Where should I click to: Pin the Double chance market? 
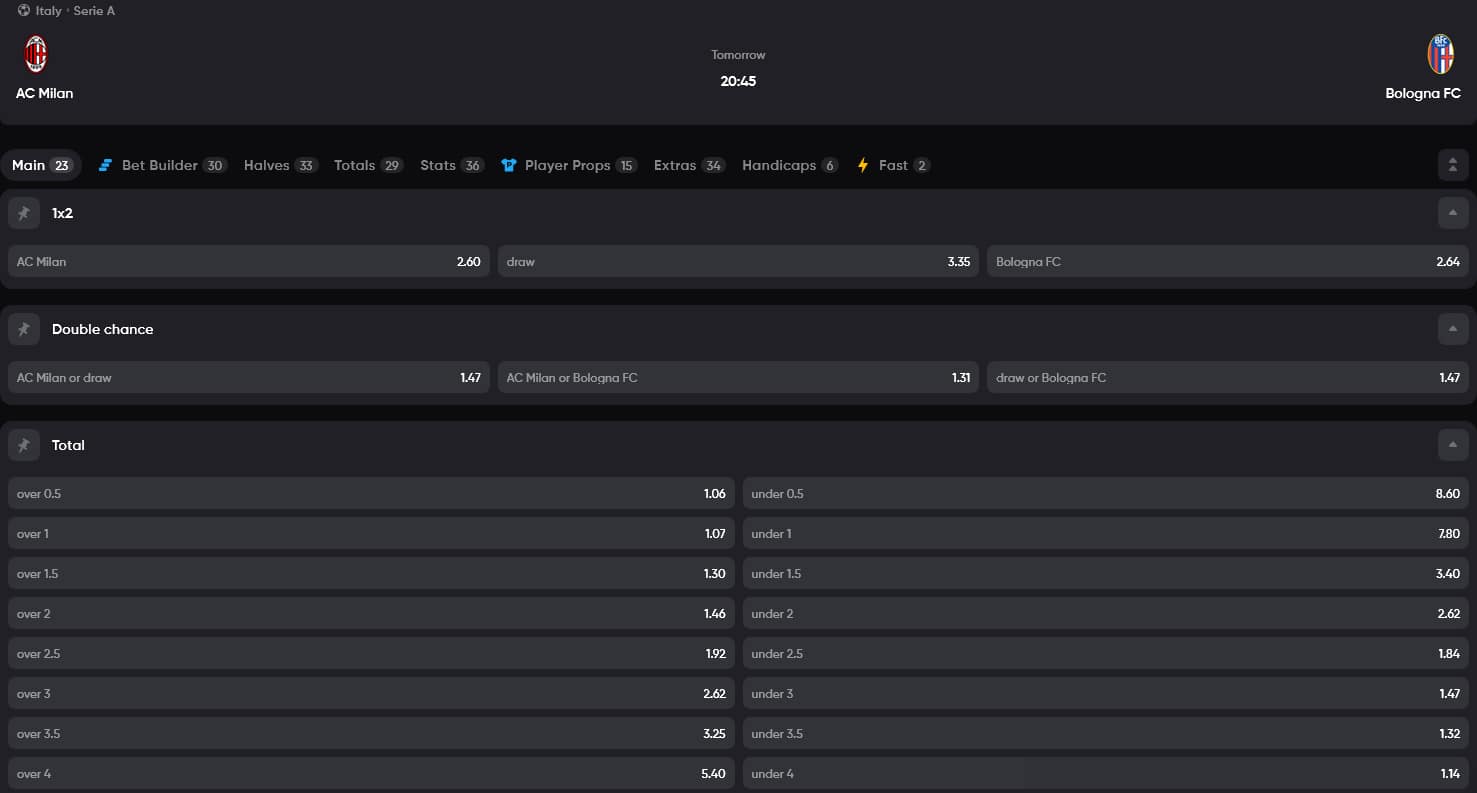click(x=24, y=329)
